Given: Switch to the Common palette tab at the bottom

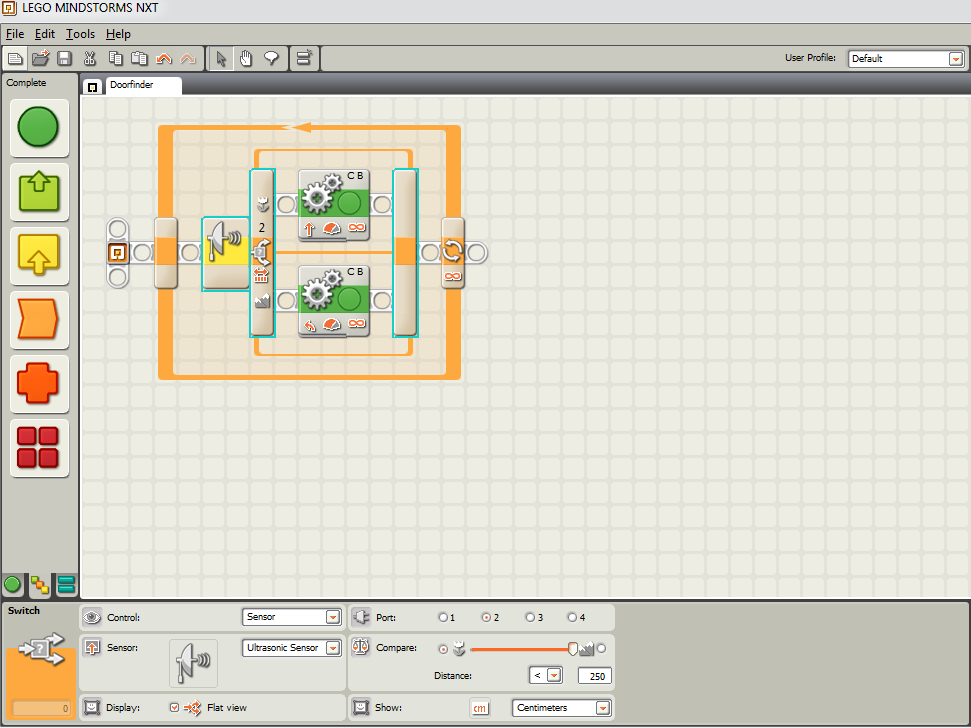Looking at the screenshot, I should 12,584.
